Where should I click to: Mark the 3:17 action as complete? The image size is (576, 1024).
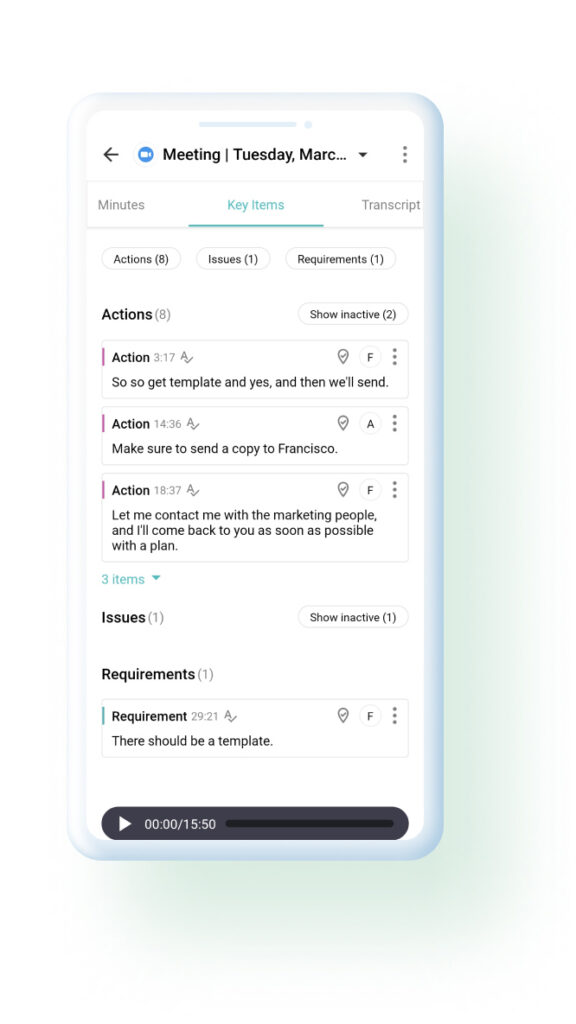(x=343, y=357)
